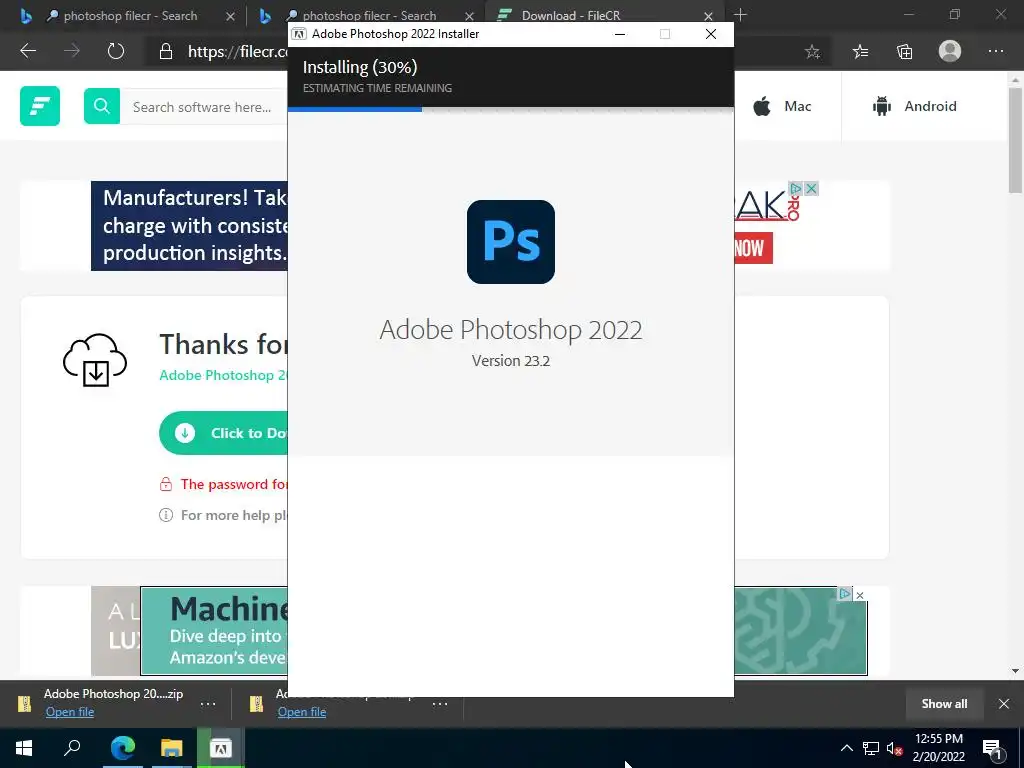
Task: Open options for first zip download
Action: 208,704
